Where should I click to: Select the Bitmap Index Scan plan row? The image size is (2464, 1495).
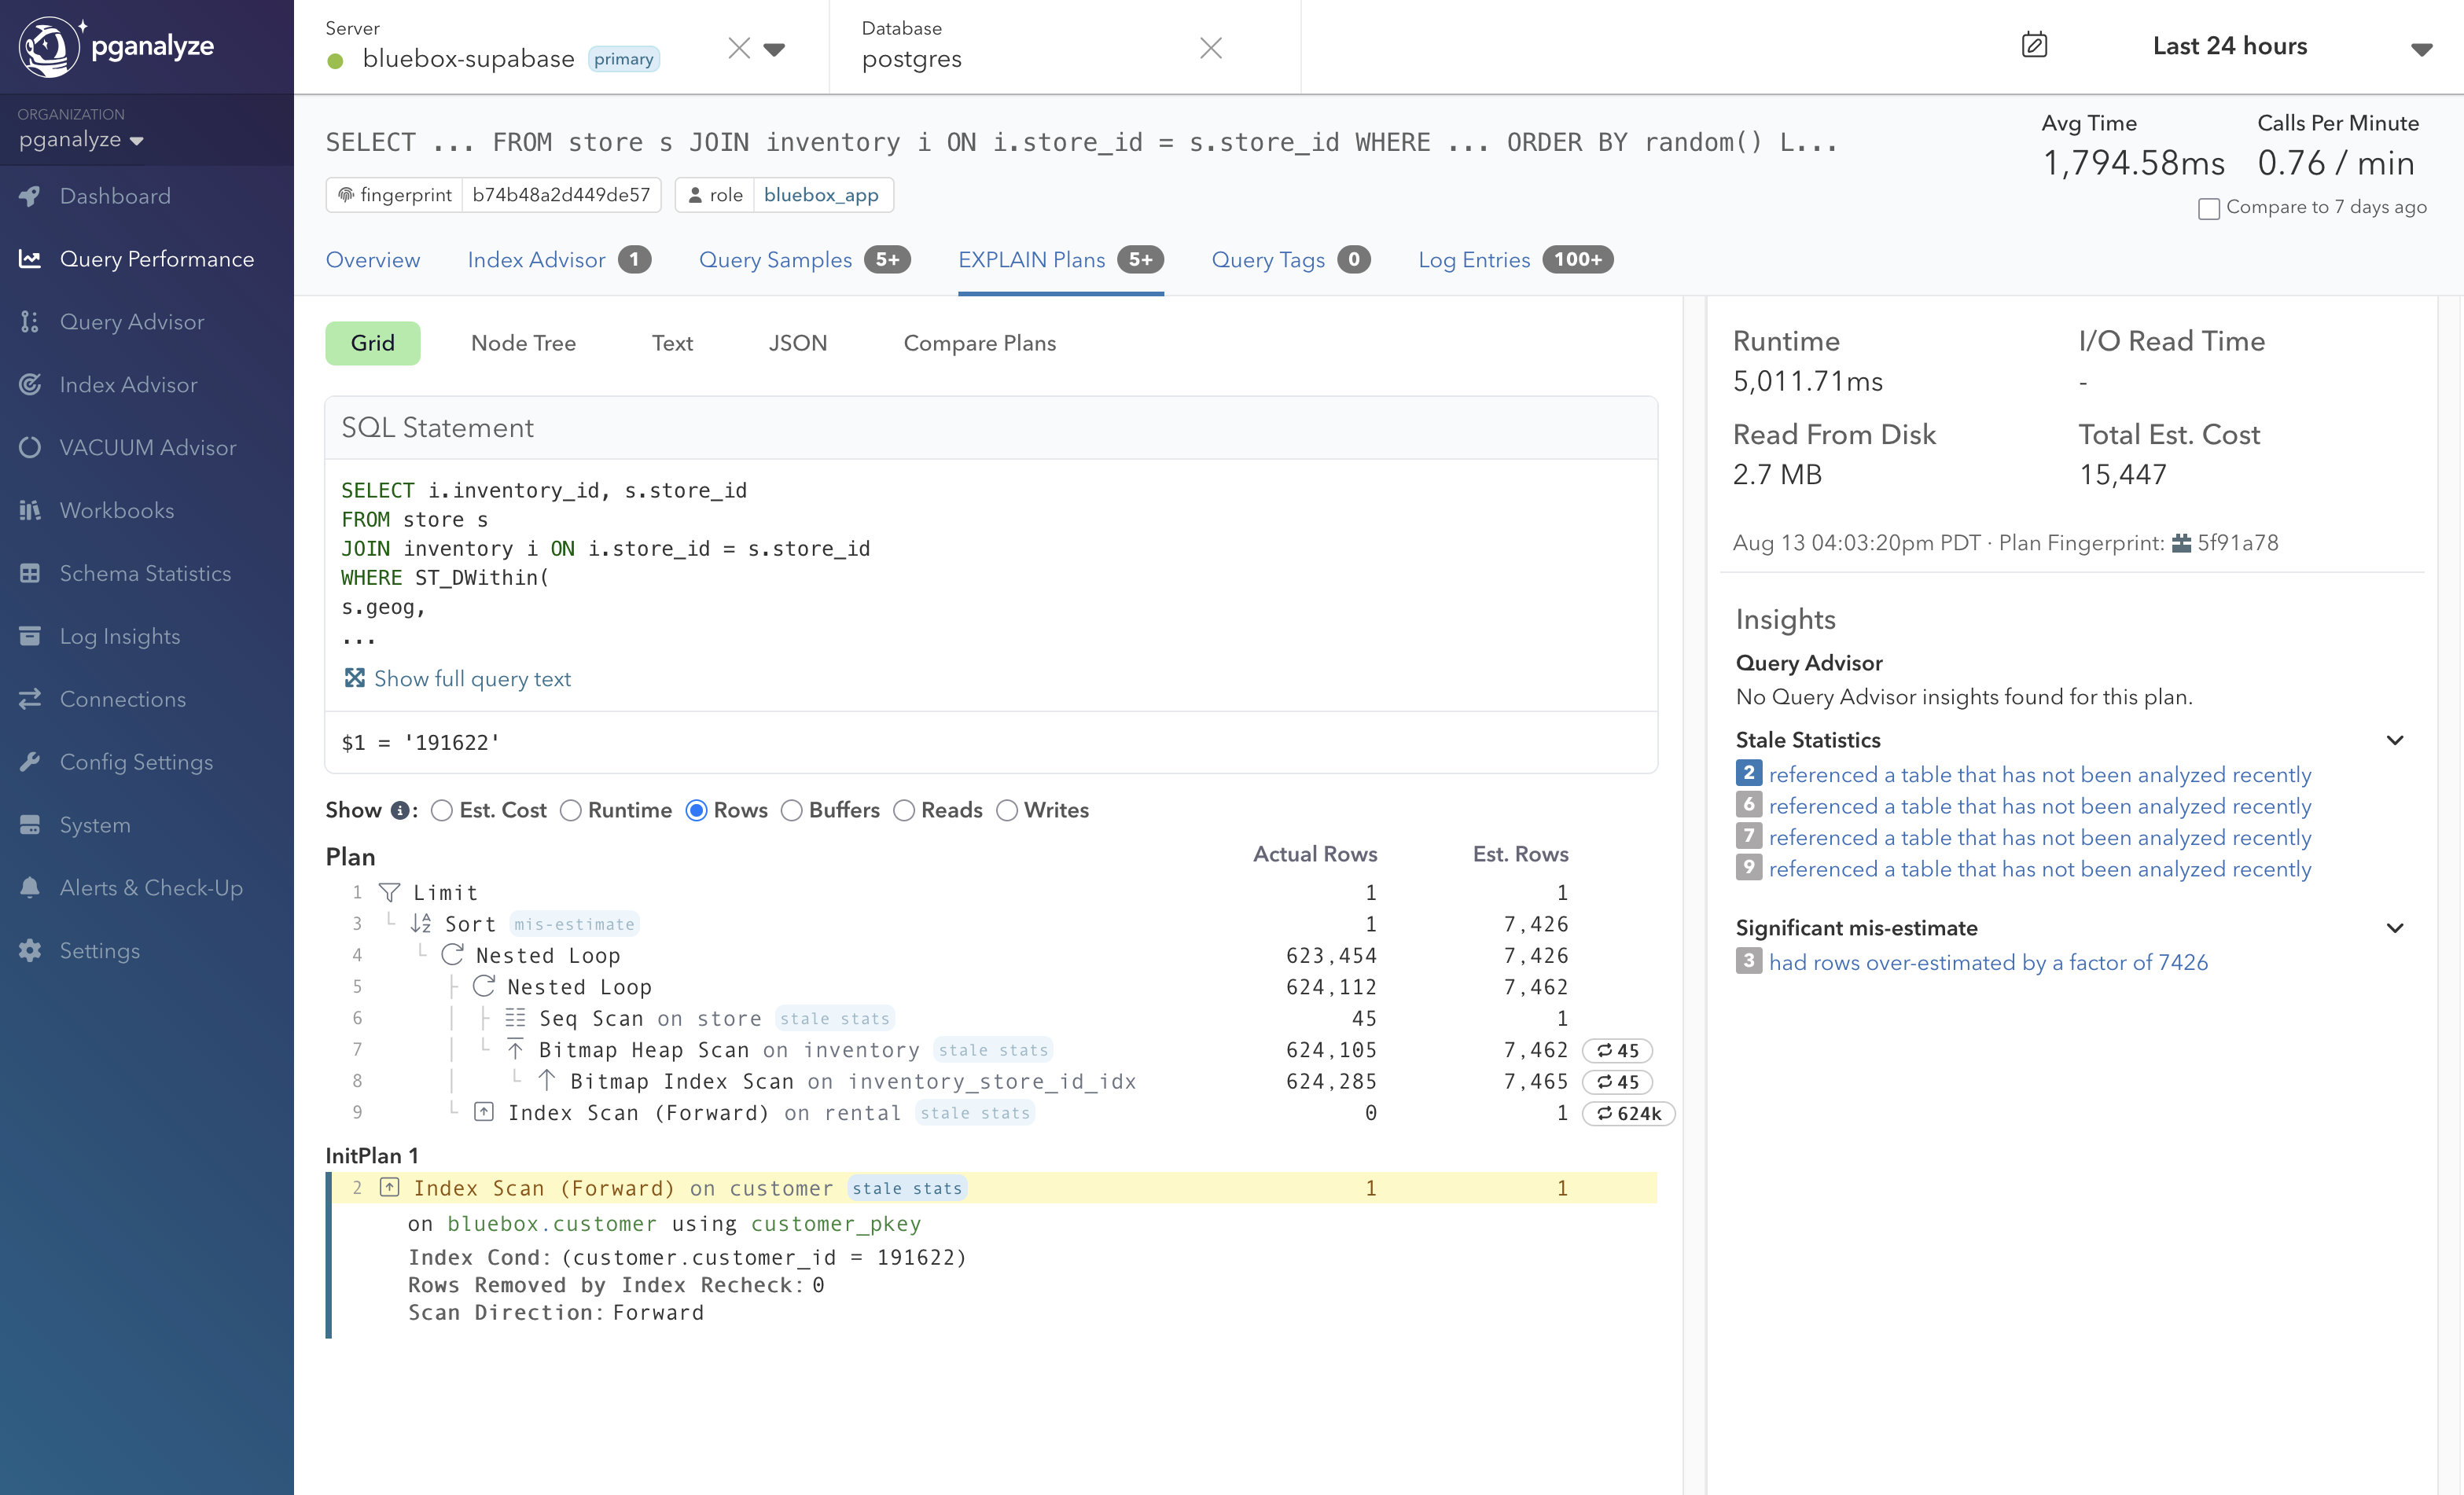point(991,1081)
